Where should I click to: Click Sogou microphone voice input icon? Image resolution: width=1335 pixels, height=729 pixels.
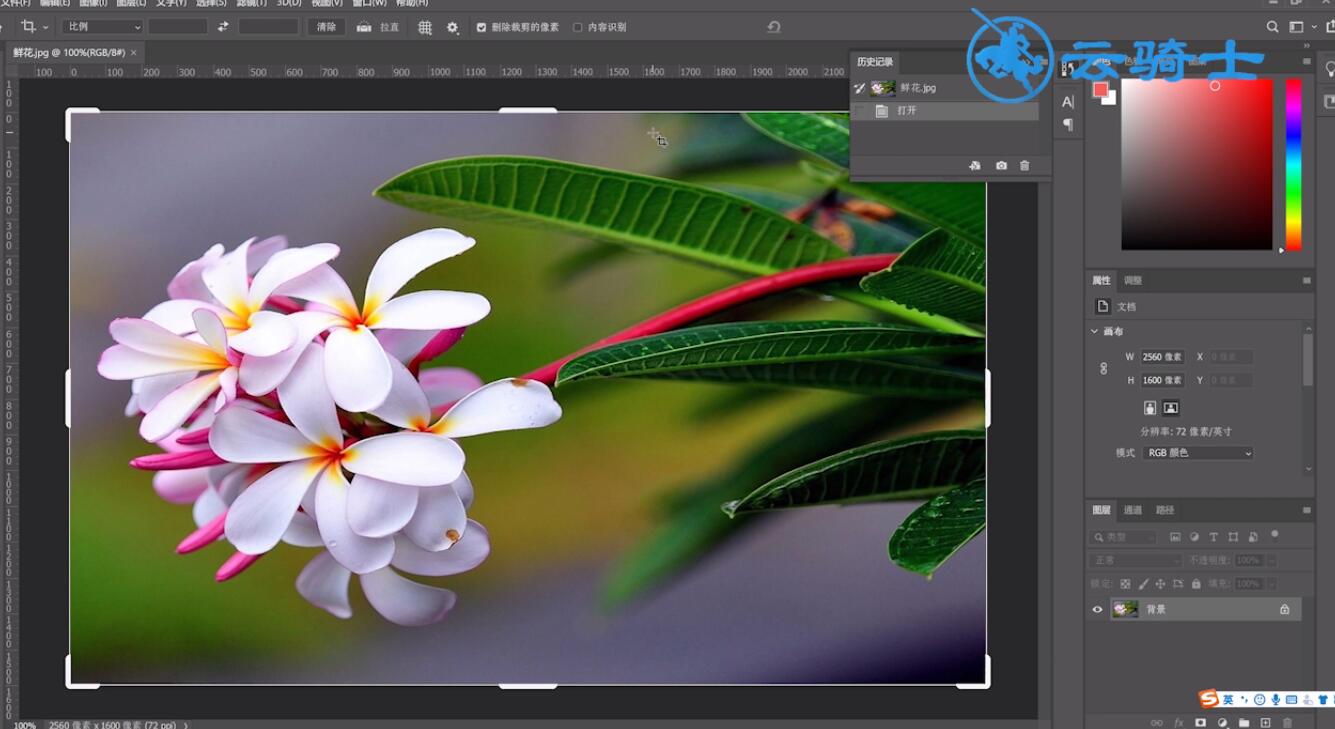tap(1276, 700)
